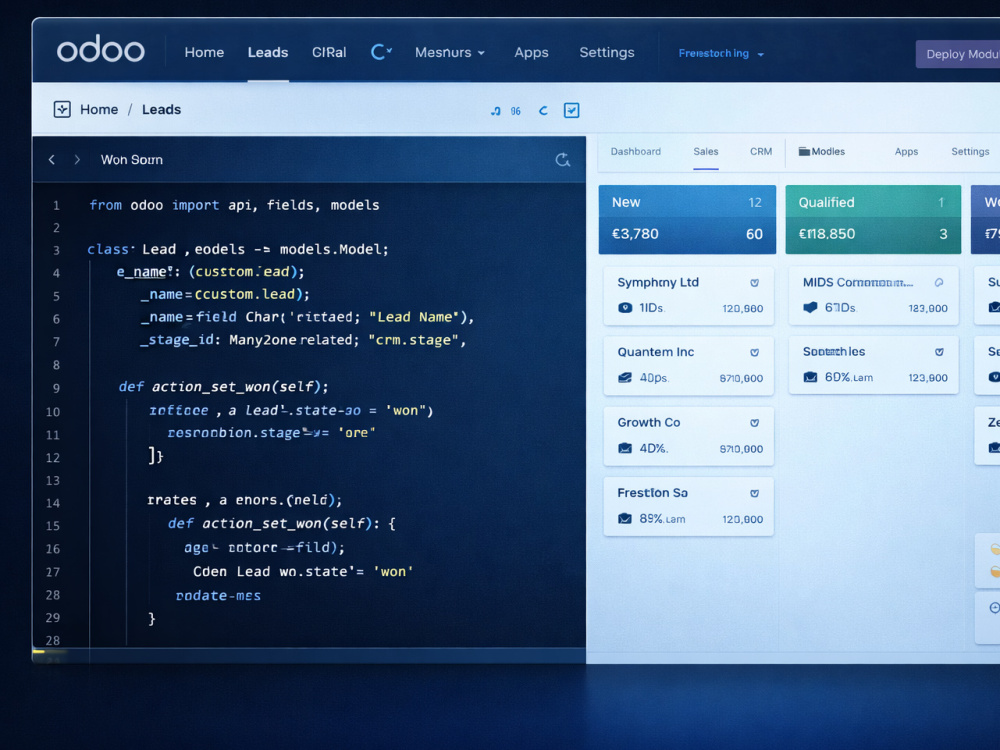Screen dimensions: 1000x750
Task: Click the 12 count in New column header
Action: (755, 202)
